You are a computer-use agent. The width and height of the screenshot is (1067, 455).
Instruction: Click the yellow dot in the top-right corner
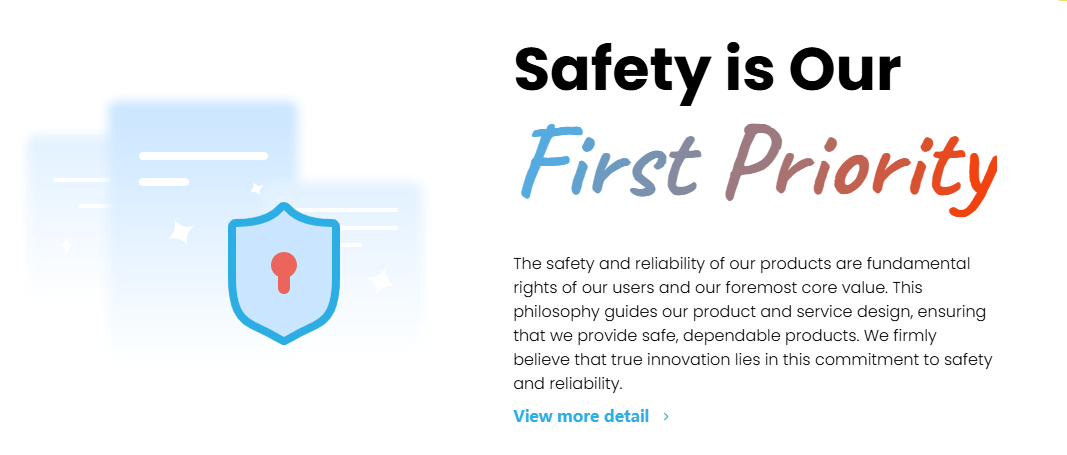pyautogui.click(x=1062, y=2)
